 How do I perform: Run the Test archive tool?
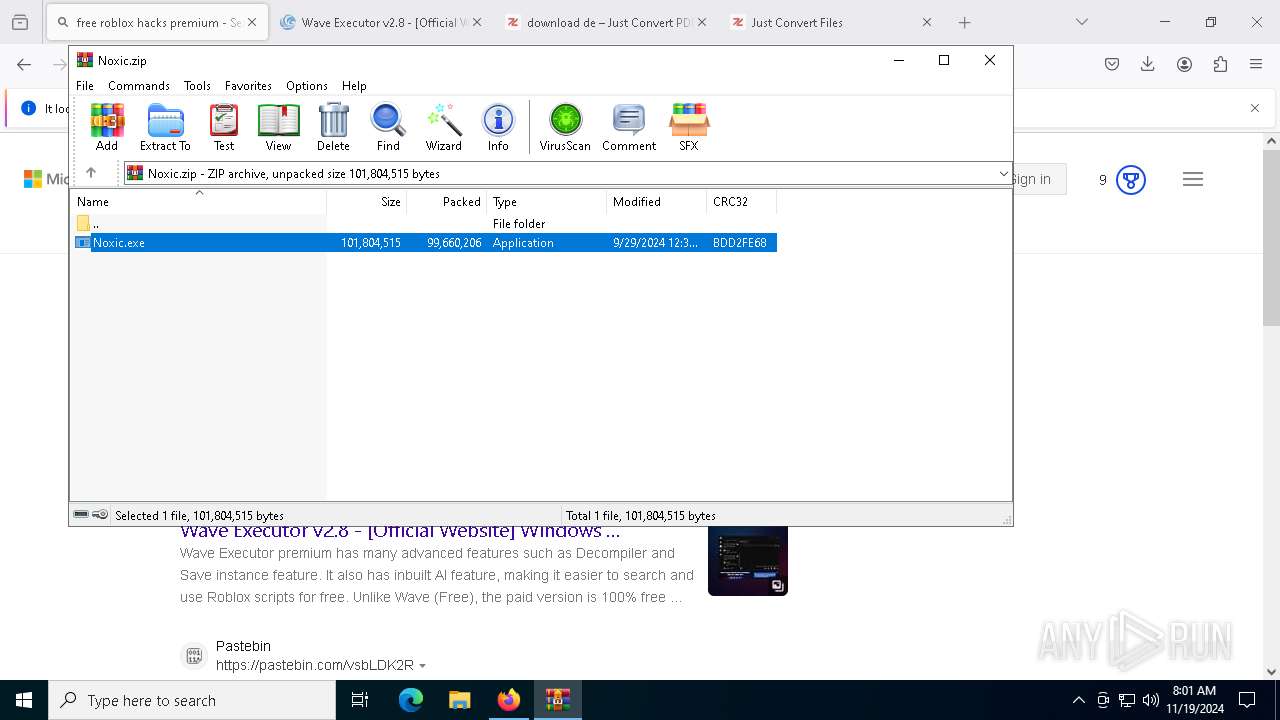click(224, 127)
